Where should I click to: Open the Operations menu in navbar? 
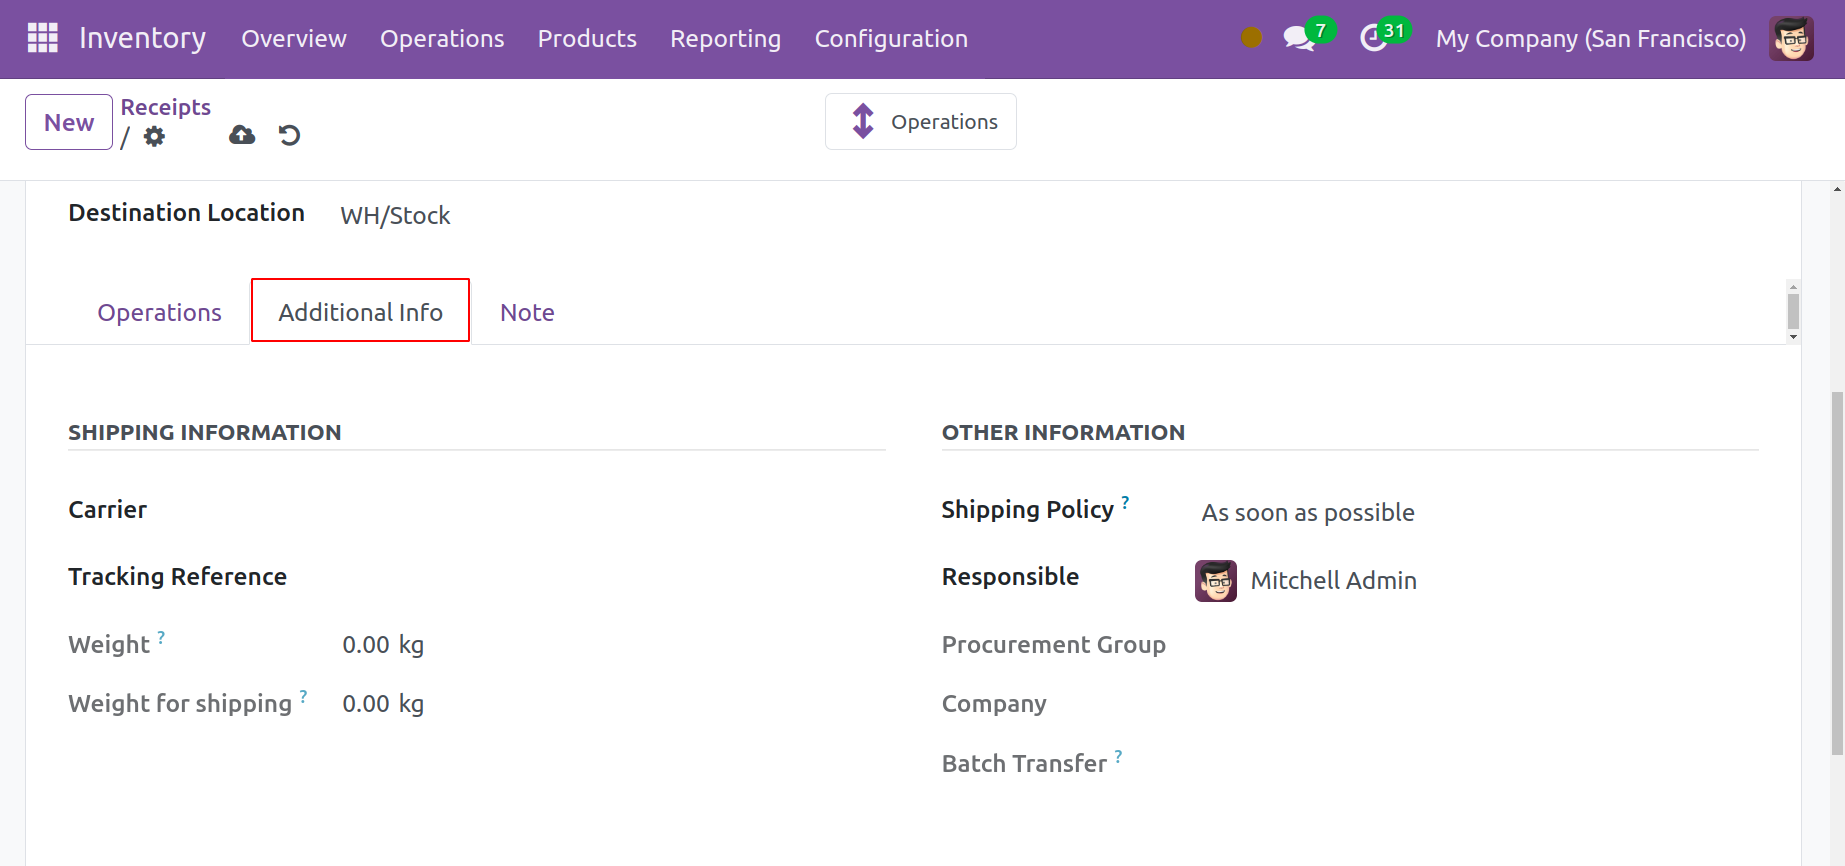442,39
